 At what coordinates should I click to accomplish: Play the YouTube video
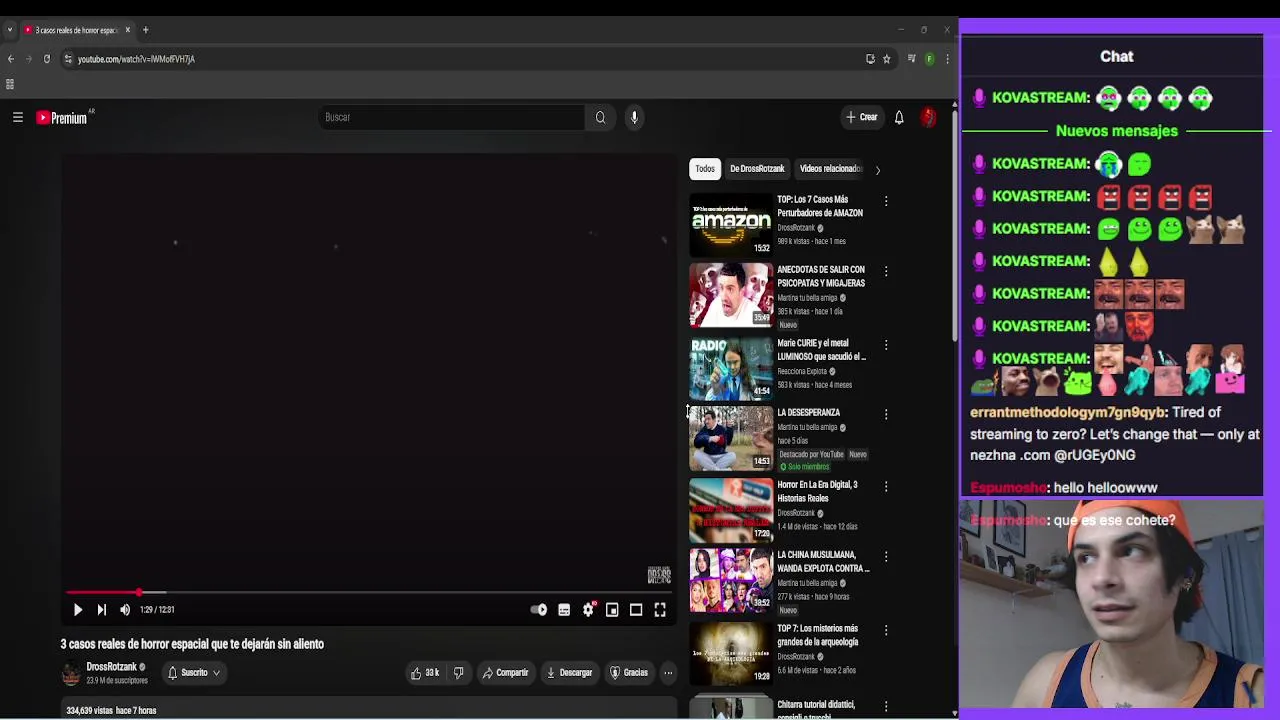click(x=77, y=609)
